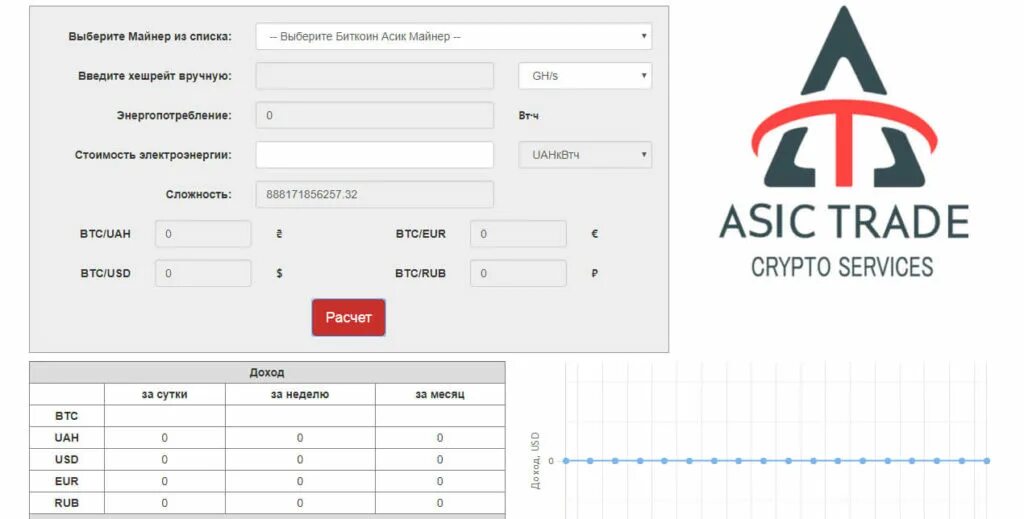
Task: Click the Доход, USD chart axis label
Action: point(535,460)
